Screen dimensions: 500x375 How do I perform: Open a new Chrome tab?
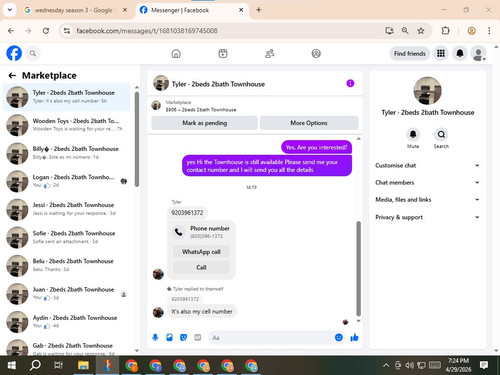tap(259, 10)
